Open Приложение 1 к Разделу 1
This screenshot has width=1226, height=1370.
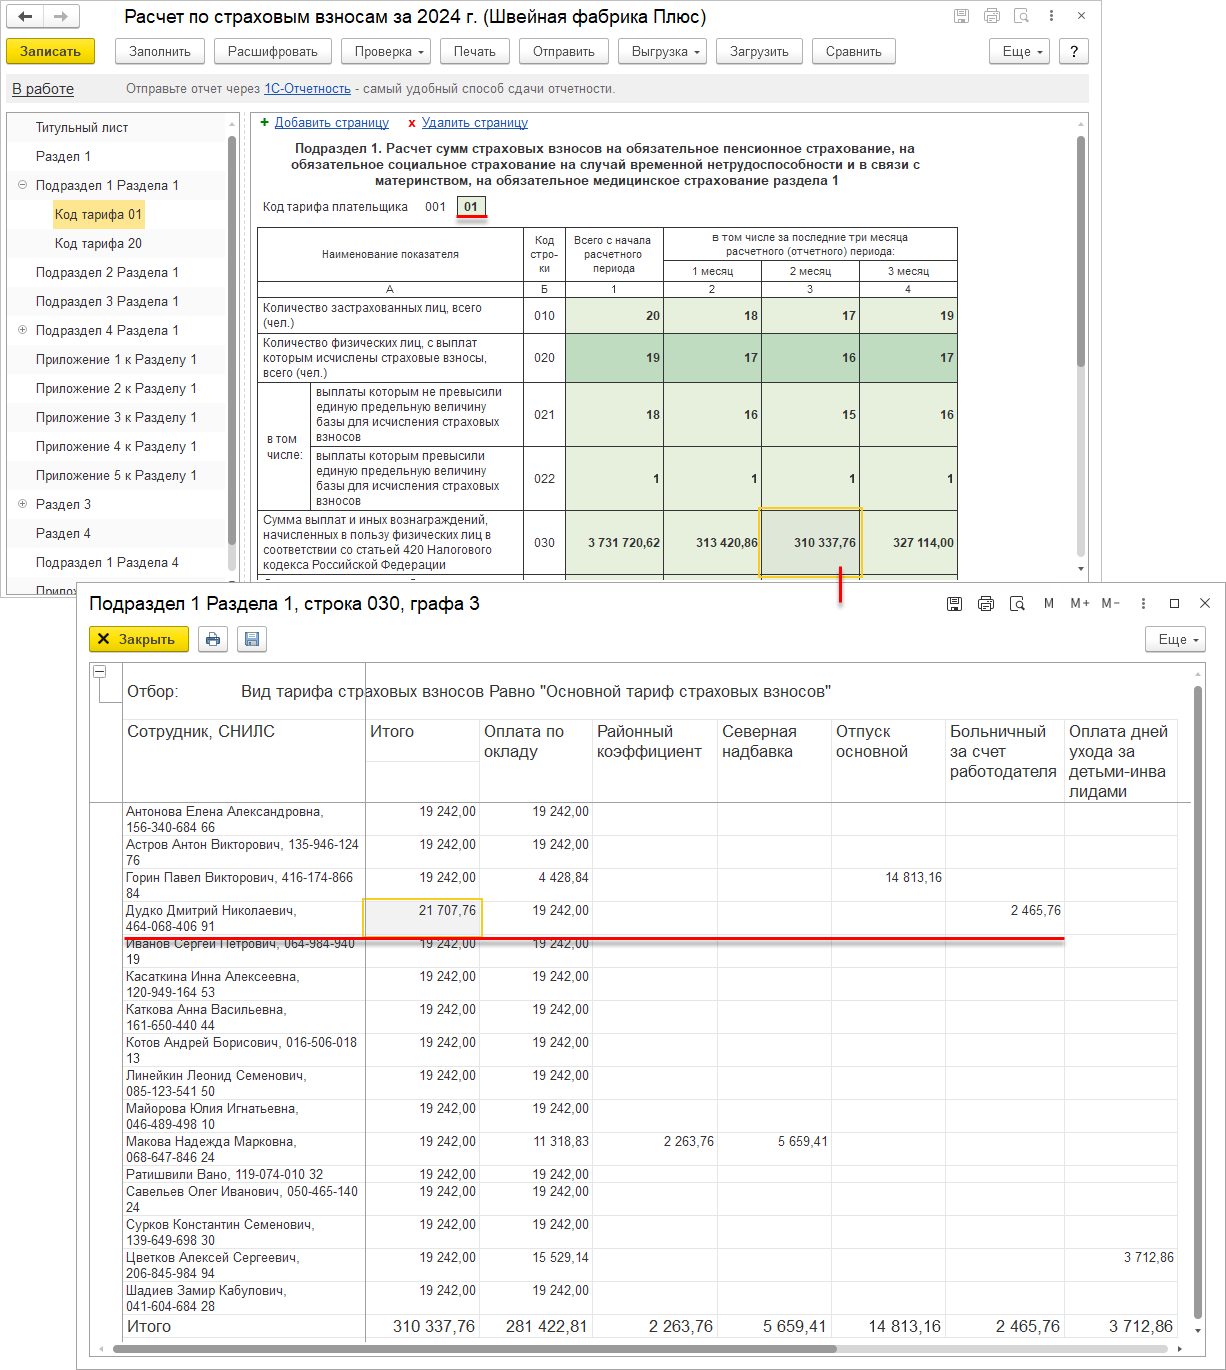pos(116,359)
